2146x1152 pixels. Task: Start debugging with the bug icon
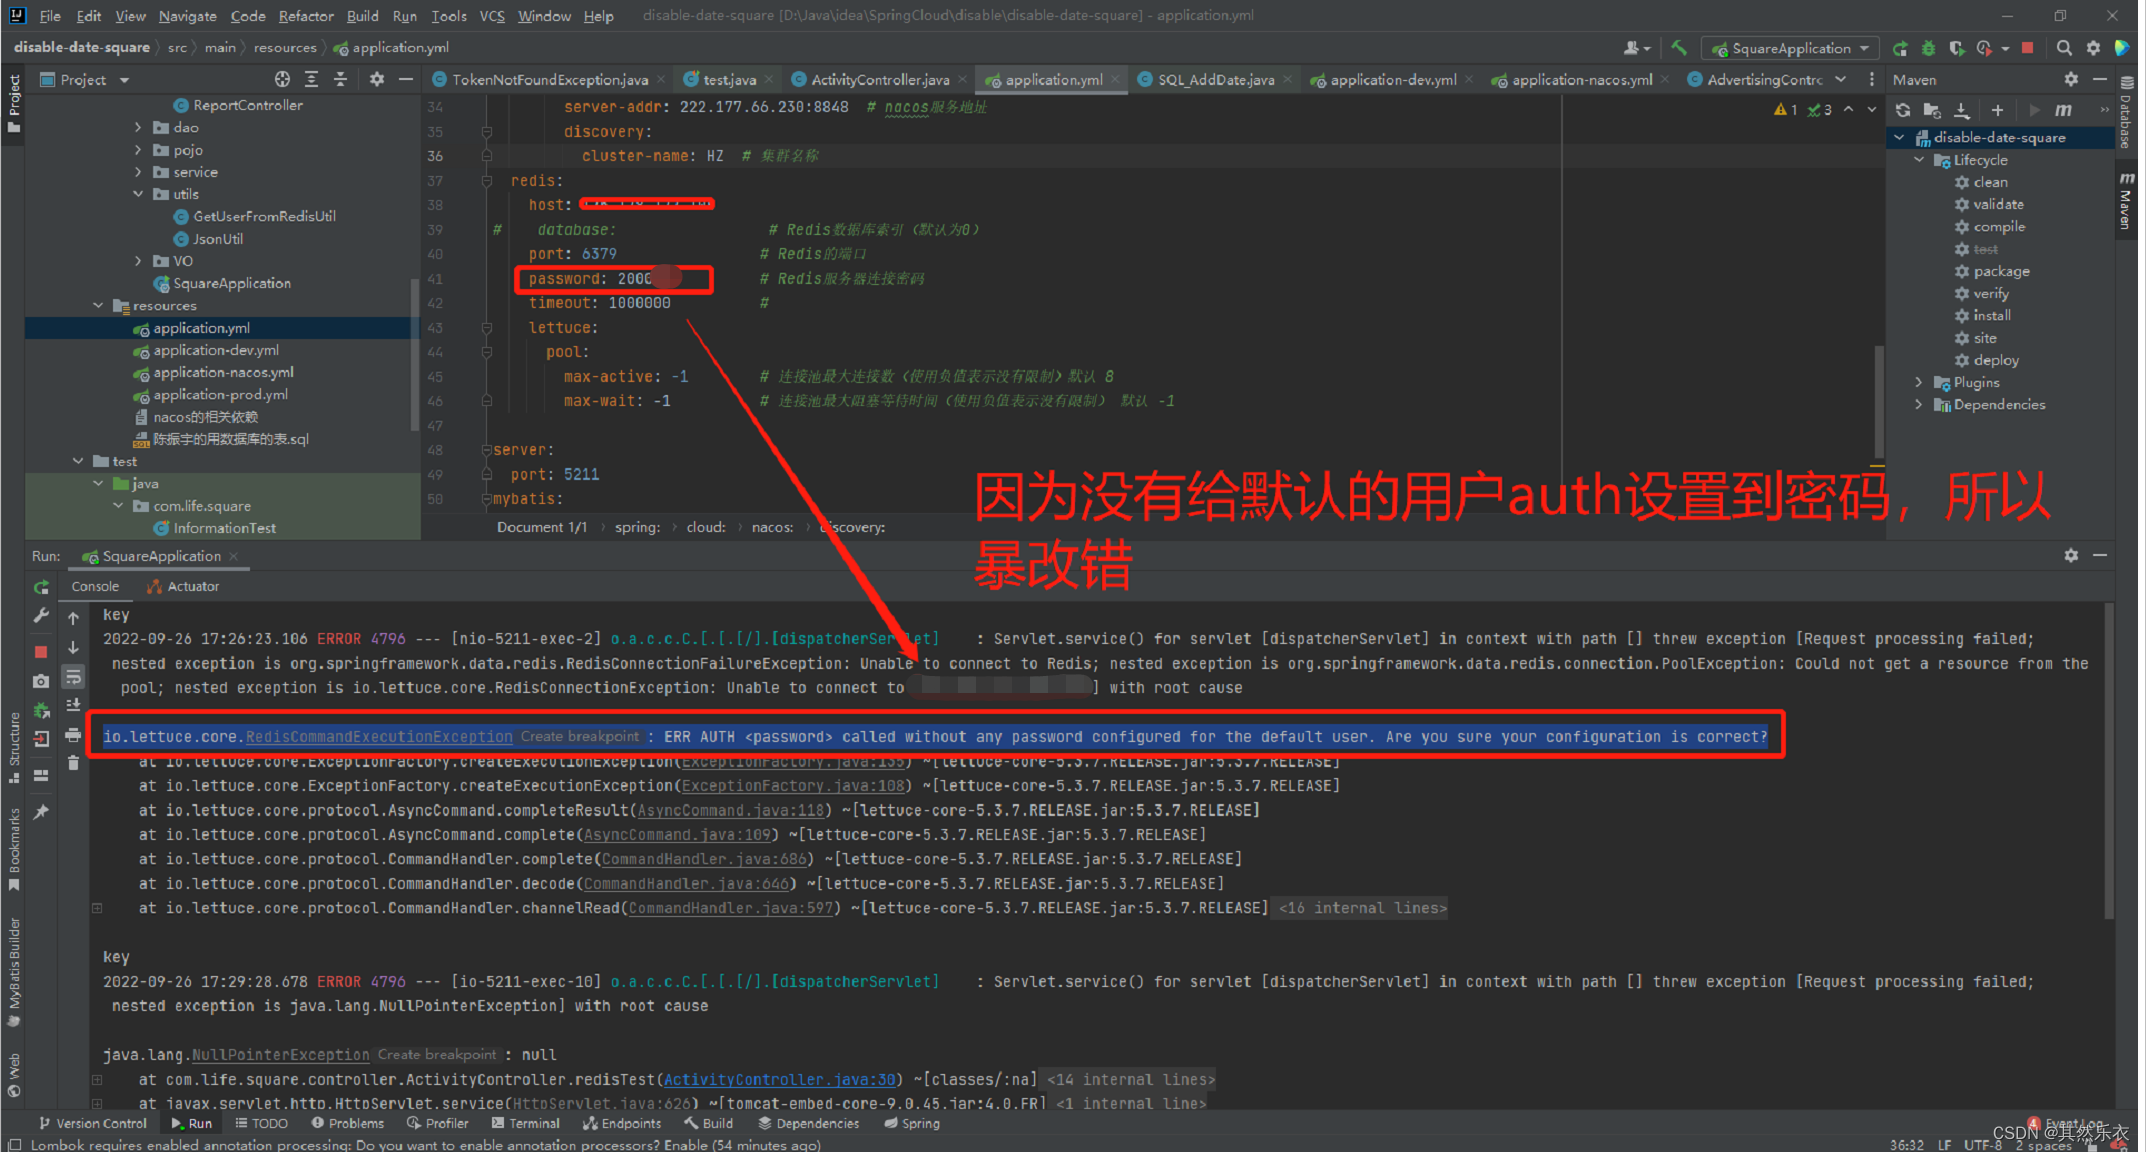coord(1929,47)
